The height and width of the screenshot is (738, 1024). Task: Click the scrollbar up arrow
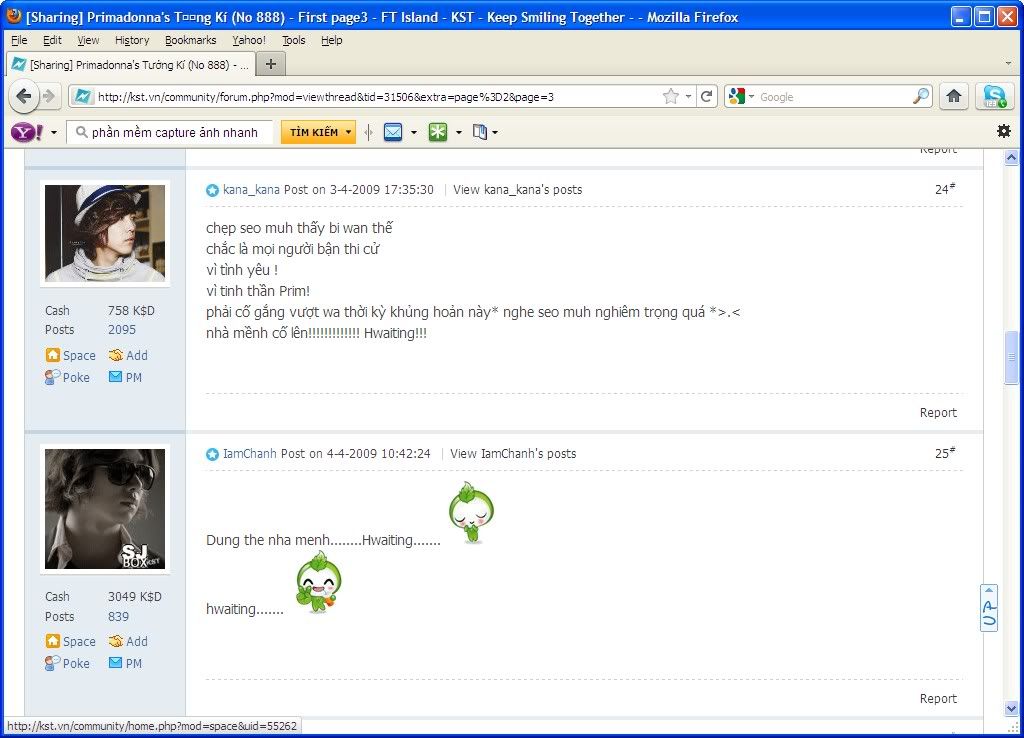1012,157
